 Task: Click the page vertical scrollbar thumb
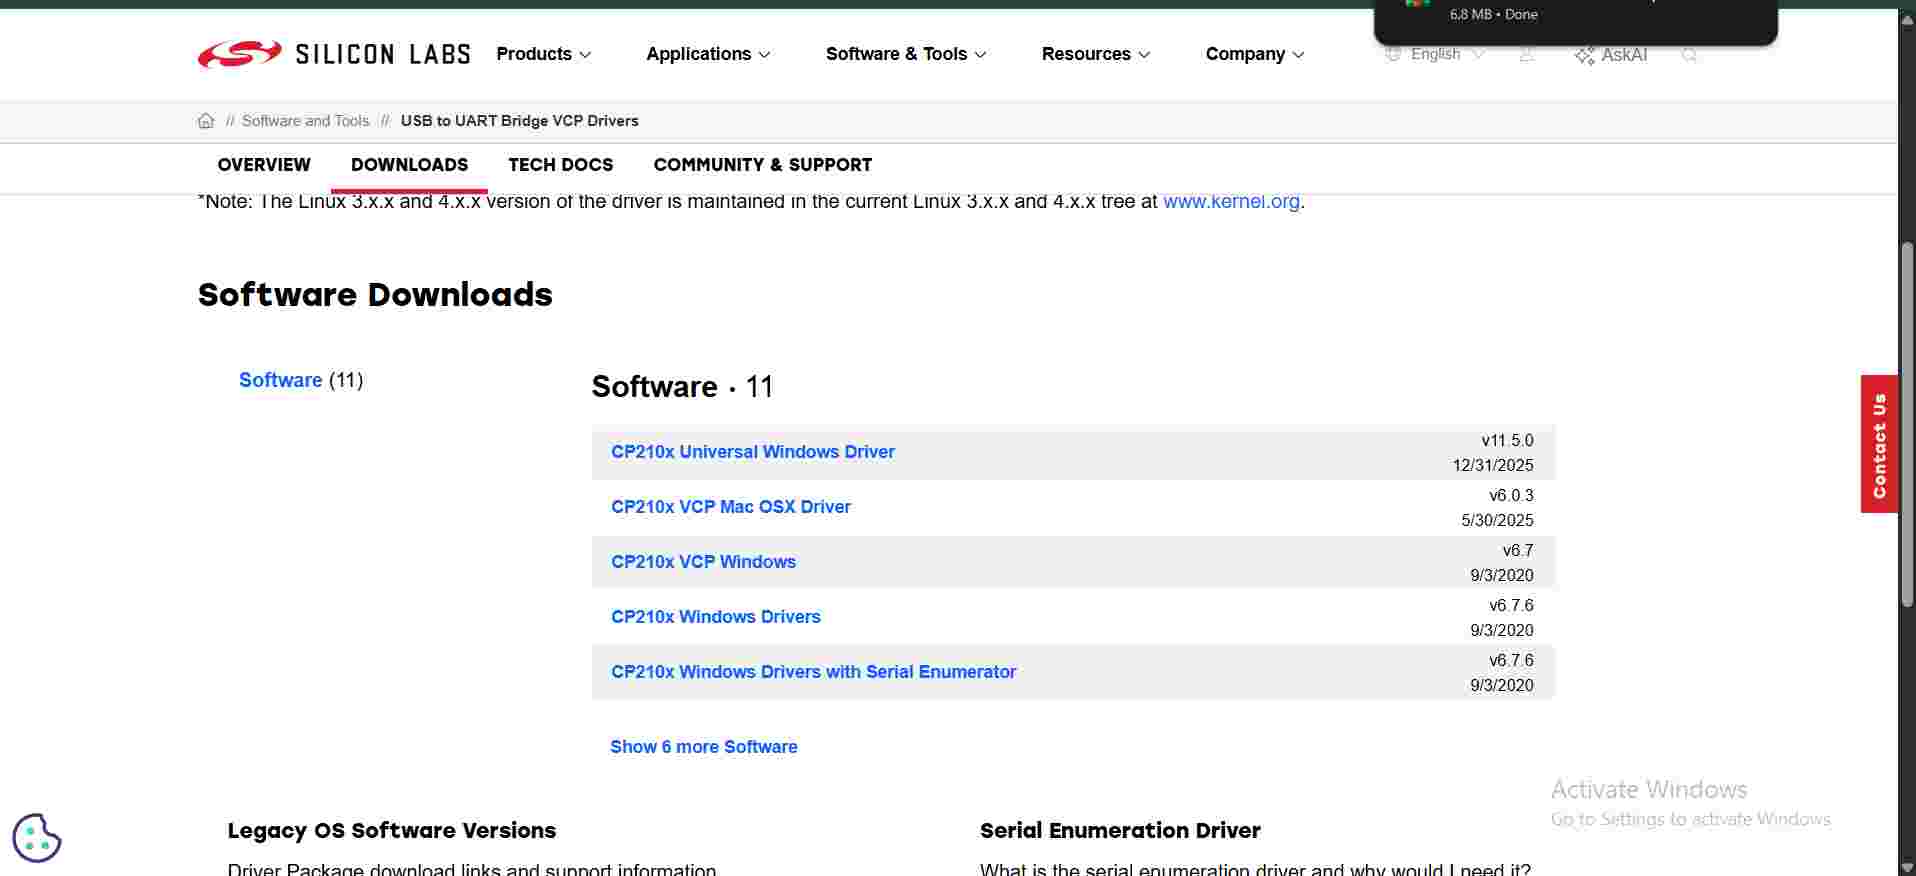[1907, 424]
